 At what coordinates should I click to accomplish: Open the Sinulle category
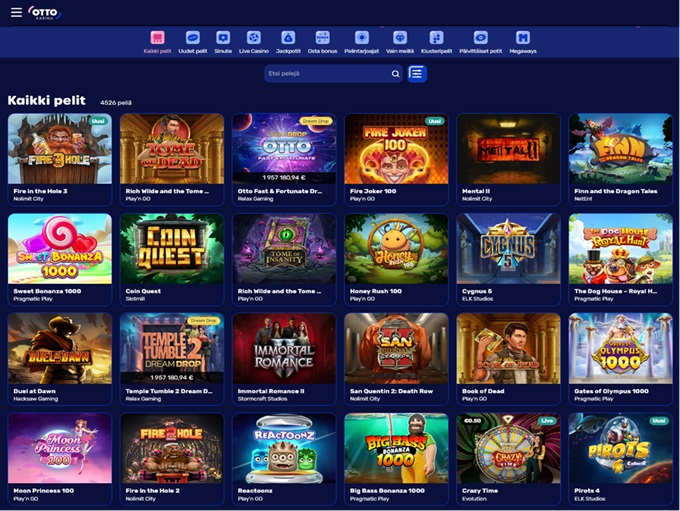pos(223,42)
